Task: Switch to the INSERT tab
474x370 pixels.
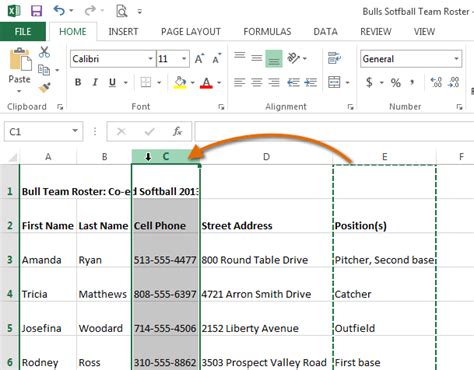Action: [x=123, y=32]
